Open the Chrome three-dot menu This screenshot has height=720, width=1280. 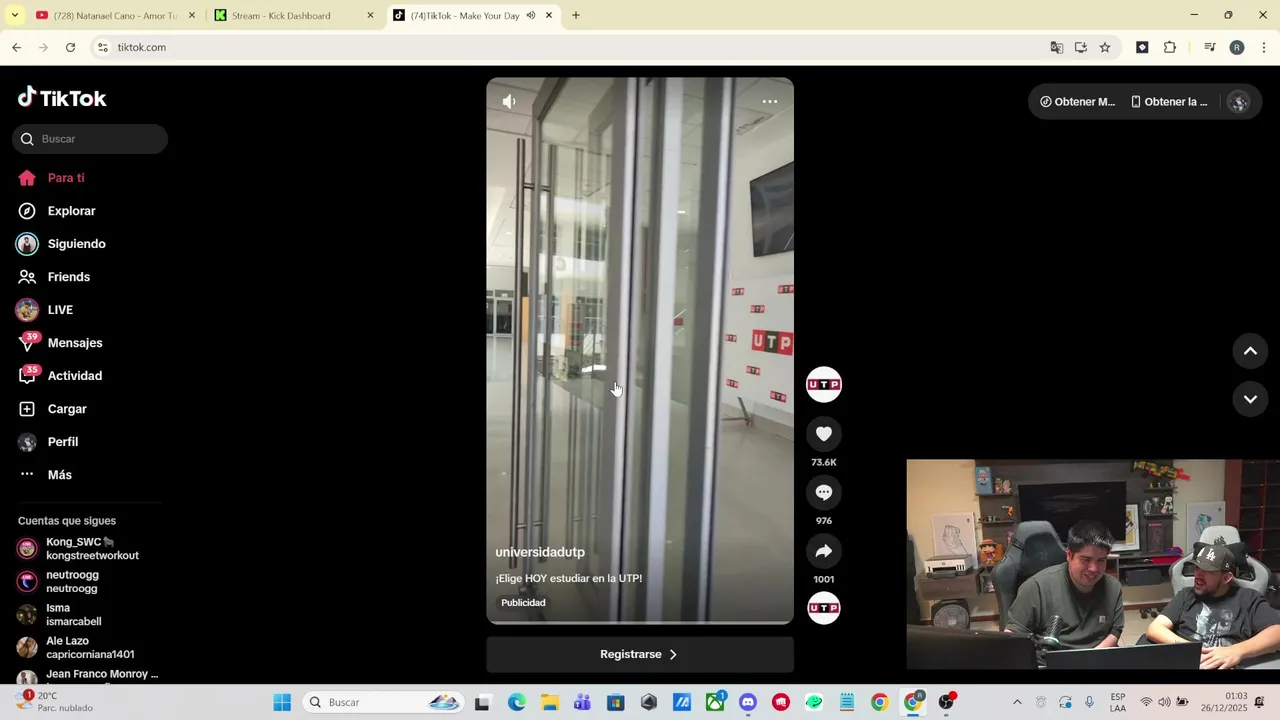point(1264,47)
